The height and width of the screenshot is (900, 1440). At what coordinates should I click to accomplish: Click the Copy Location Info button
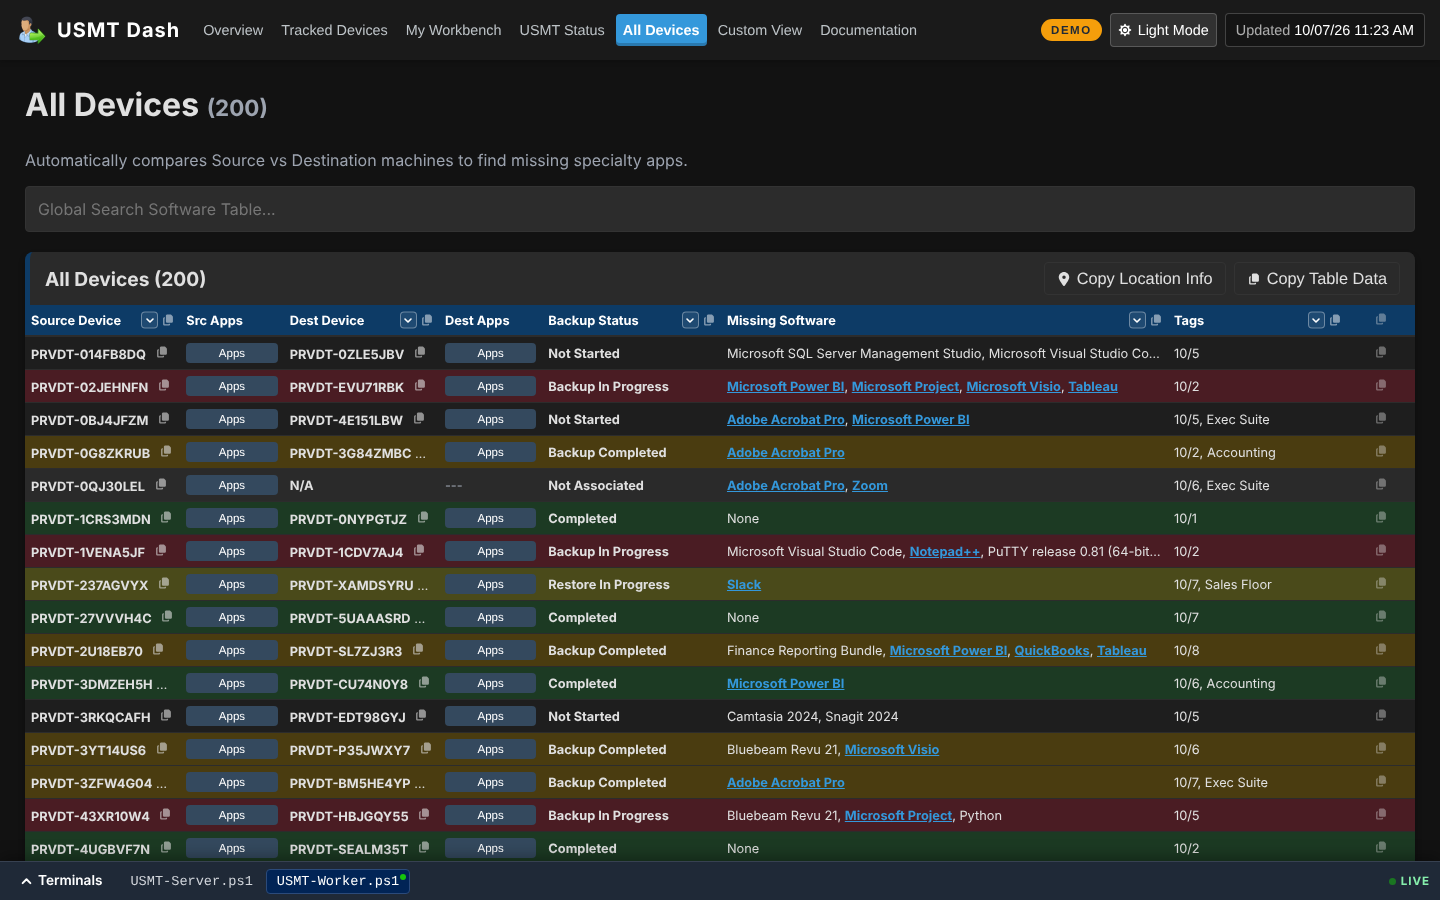tap(1135, 279)
